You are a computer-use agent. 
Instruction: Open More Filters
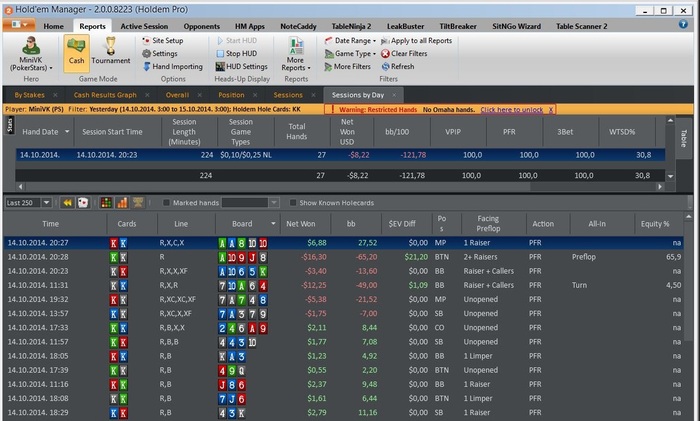(348, 67)
